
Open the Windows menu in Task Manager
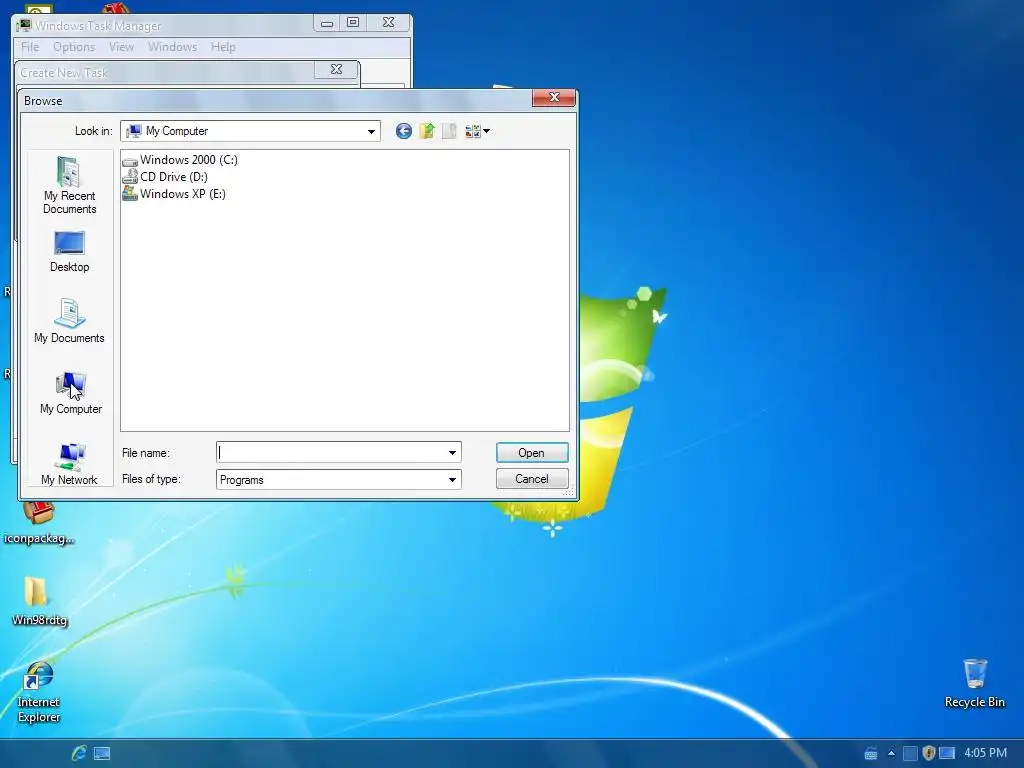[172, 47]
